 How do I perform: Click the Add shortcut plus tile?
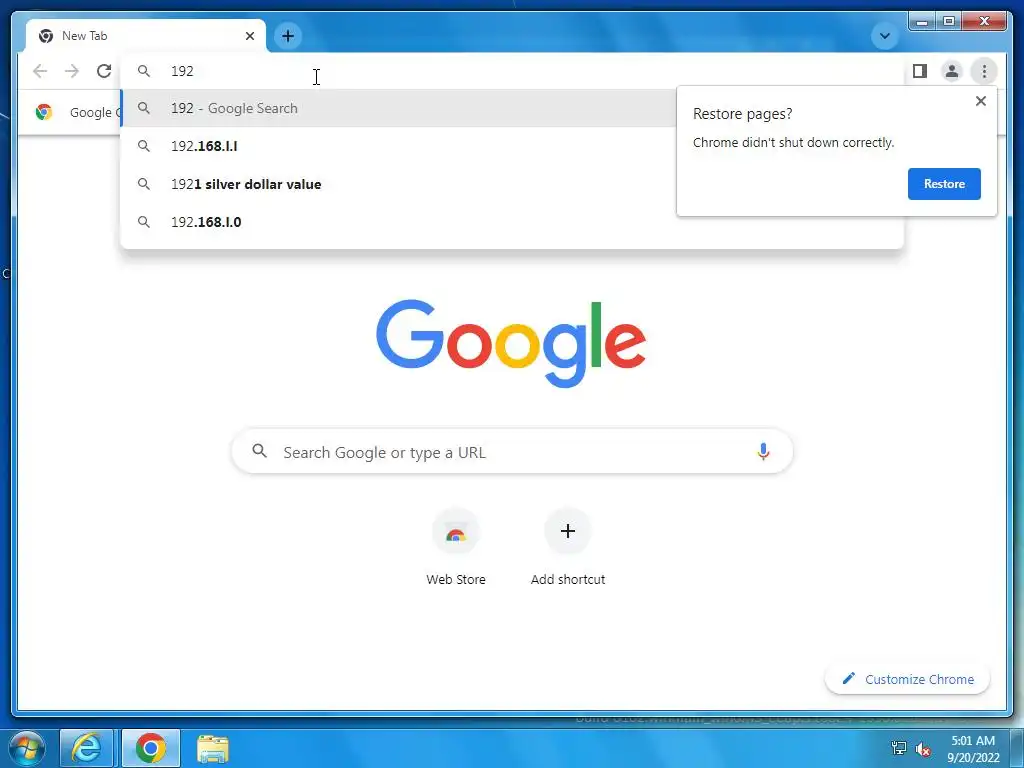(x=568, y=531)
